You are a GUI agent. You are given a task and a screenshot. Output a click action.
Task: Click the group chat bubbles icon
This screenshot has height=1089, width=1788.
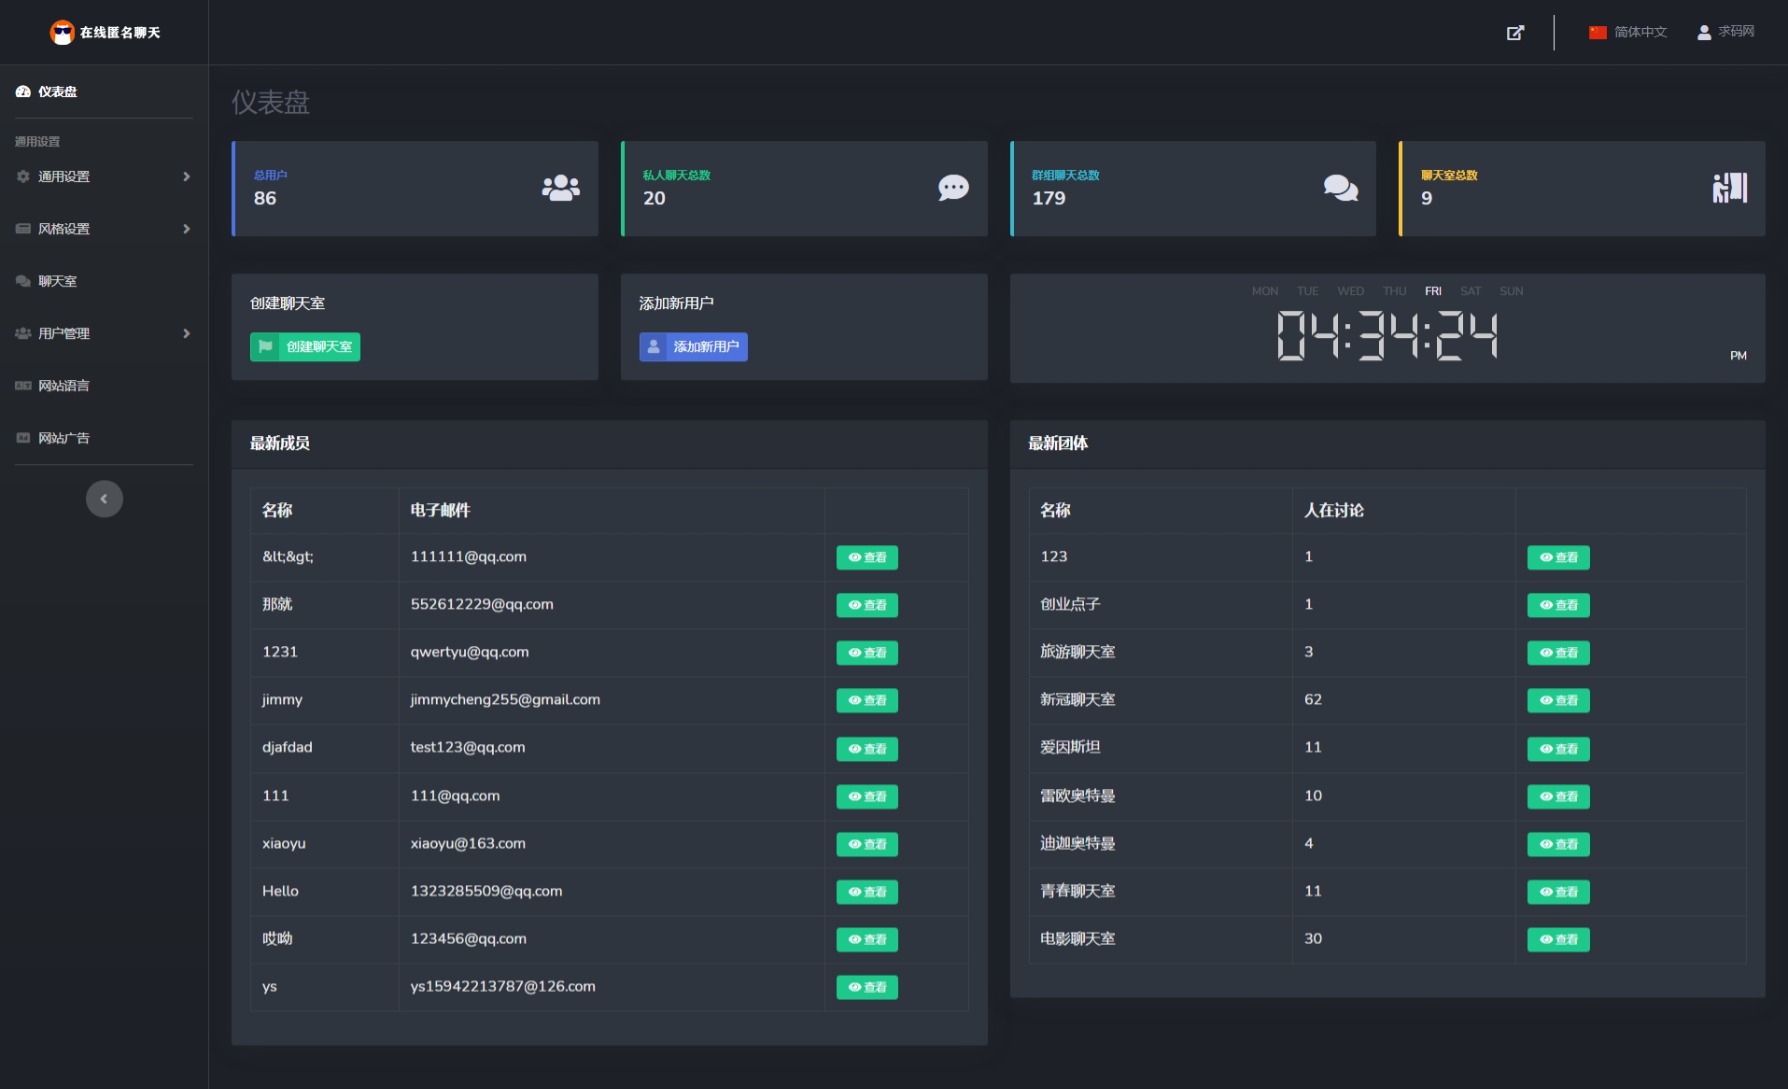[1340, 188]
